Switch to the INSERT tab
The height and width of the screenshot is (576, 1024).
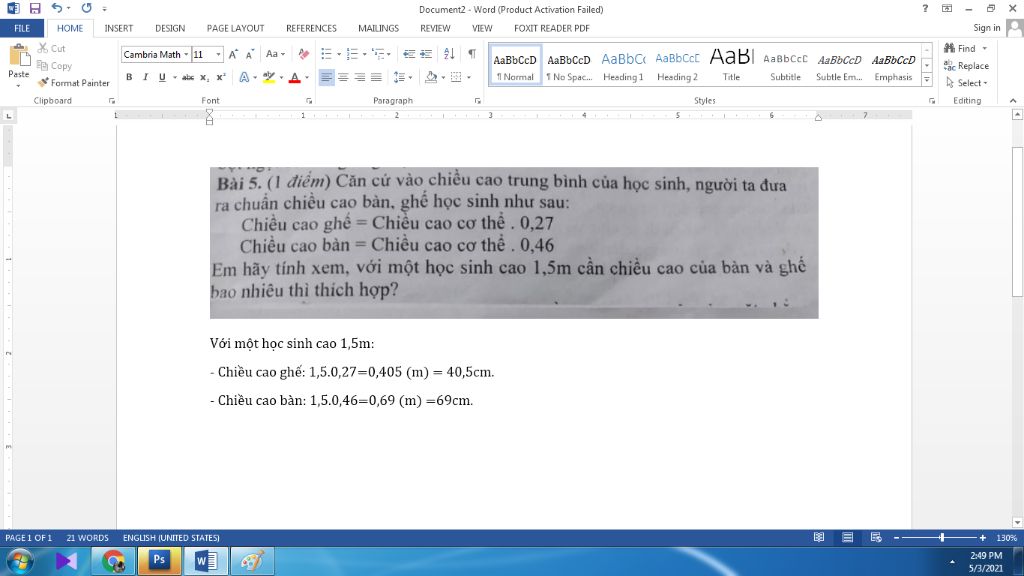point(118,28)
